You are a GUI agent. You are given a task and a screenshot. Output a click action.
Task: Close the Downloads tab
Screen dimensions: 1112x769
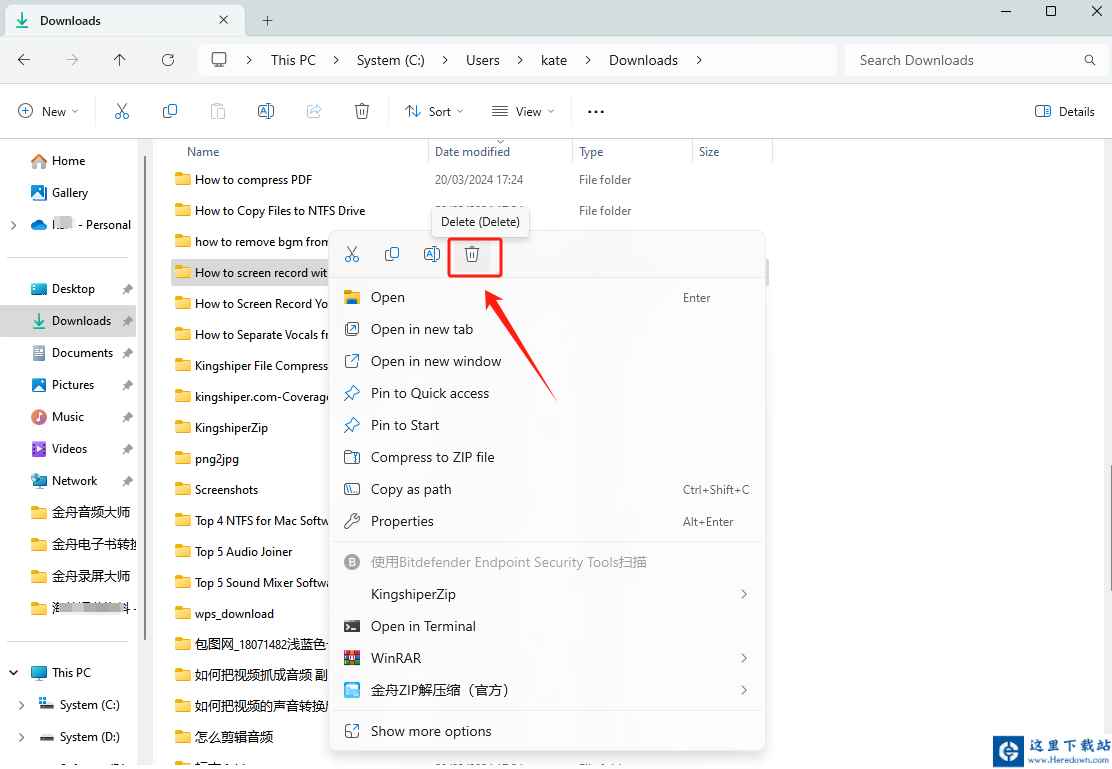223,20
